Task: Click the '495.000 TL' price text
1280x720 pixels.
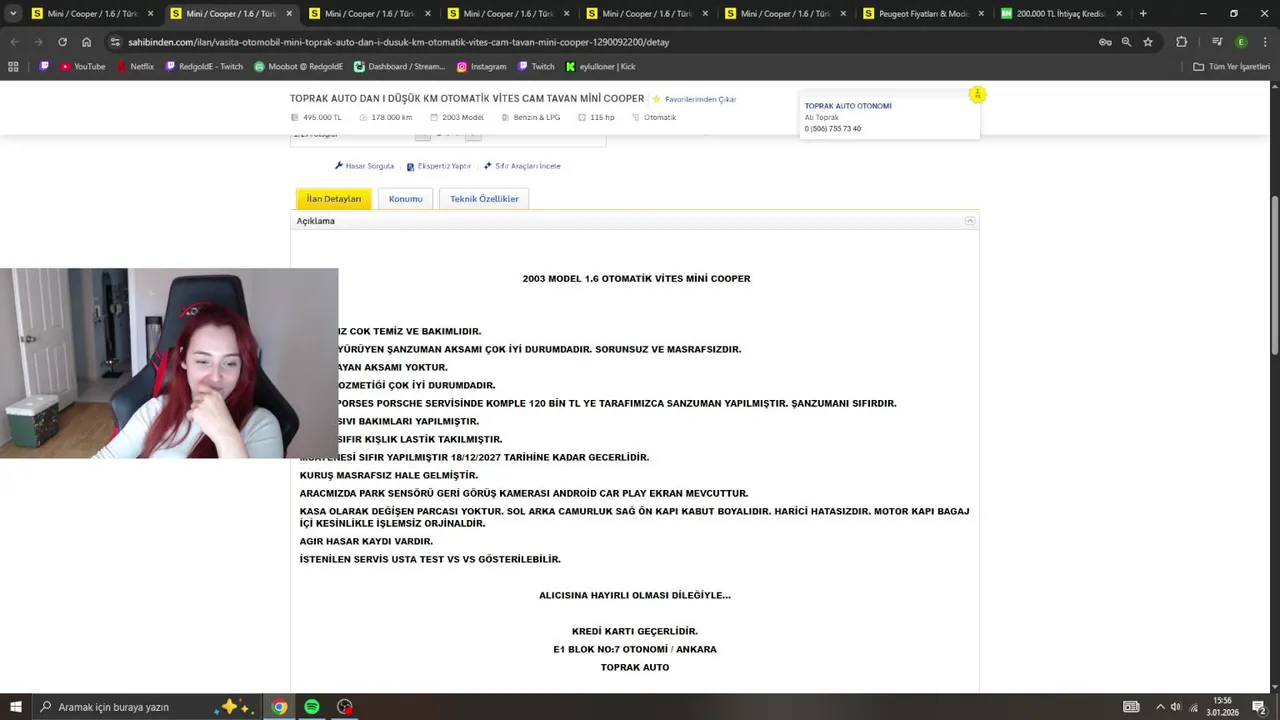Action: point(322,117)
